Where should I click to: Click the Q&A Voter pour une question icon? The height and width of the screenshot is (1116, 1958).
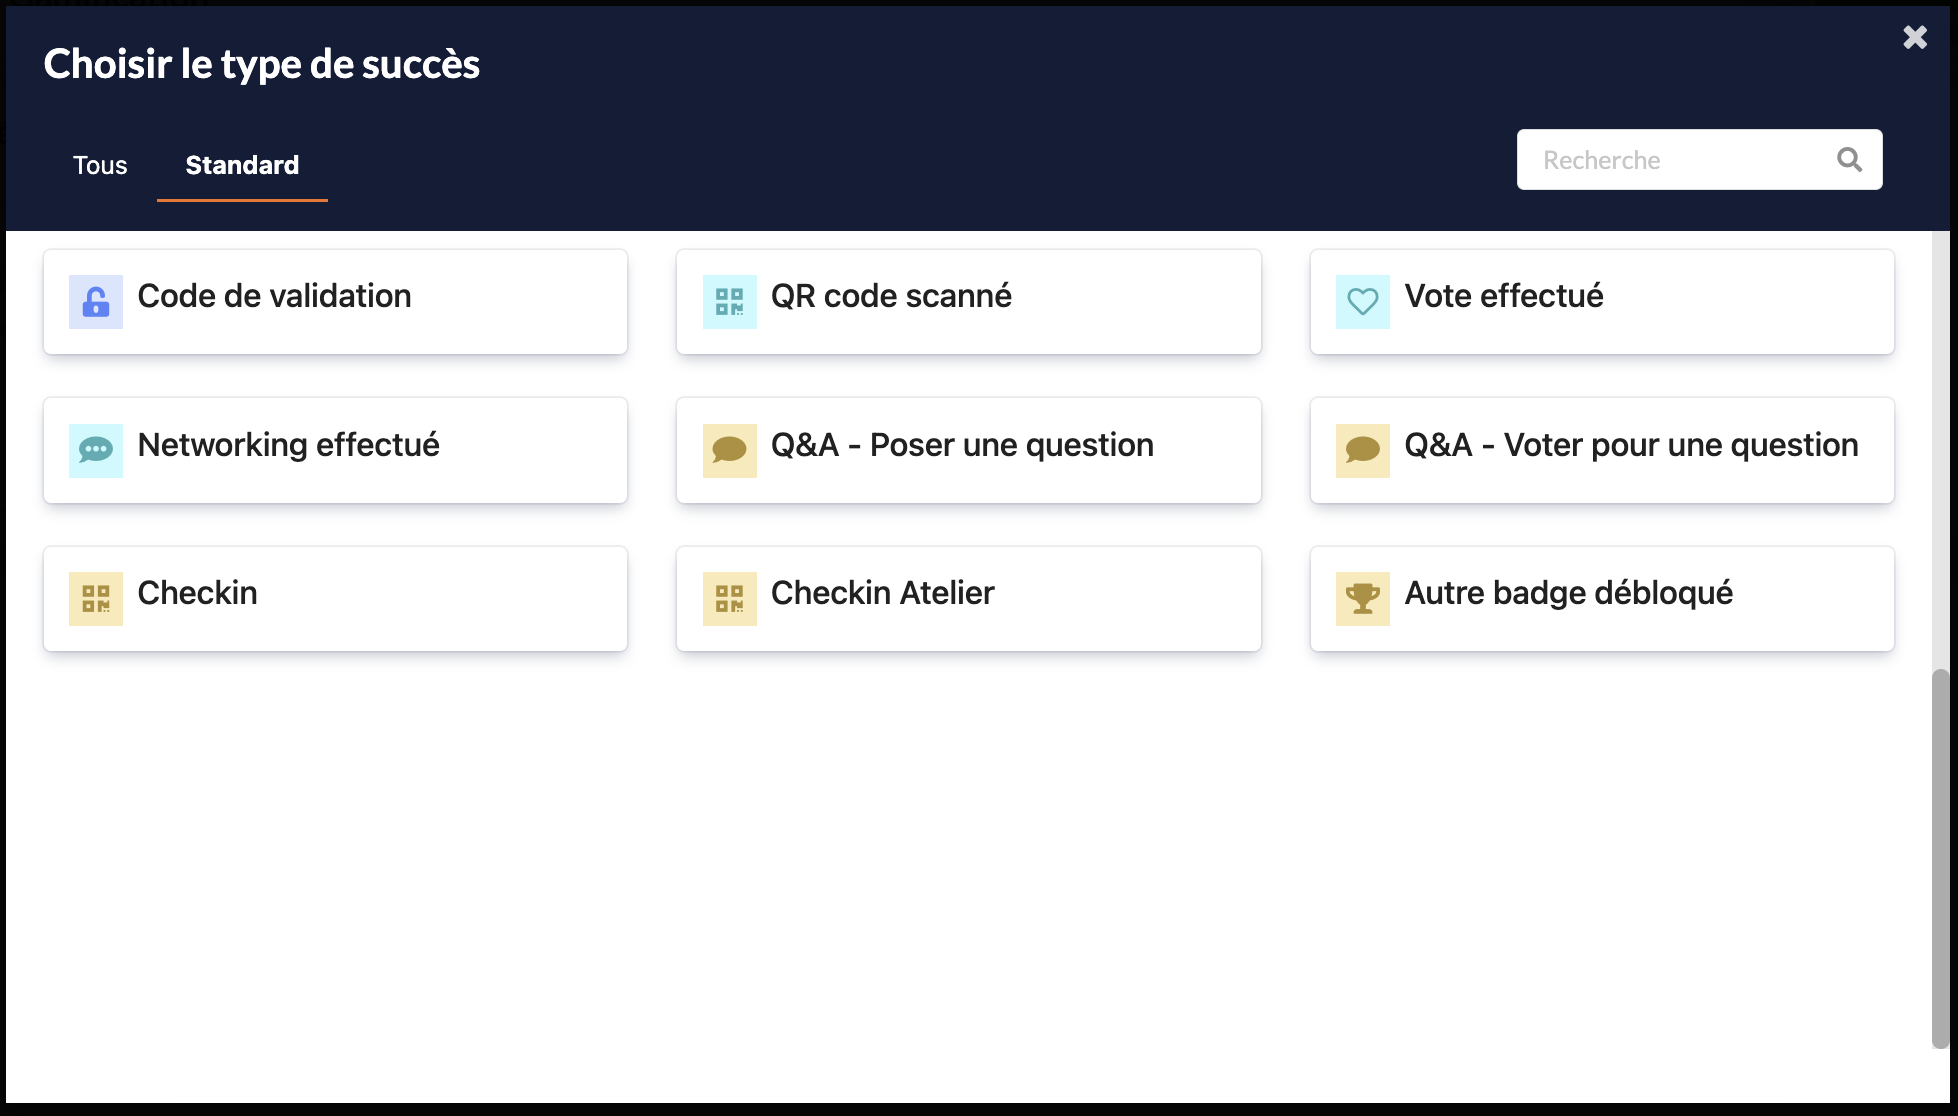(x=1362, y=445)
